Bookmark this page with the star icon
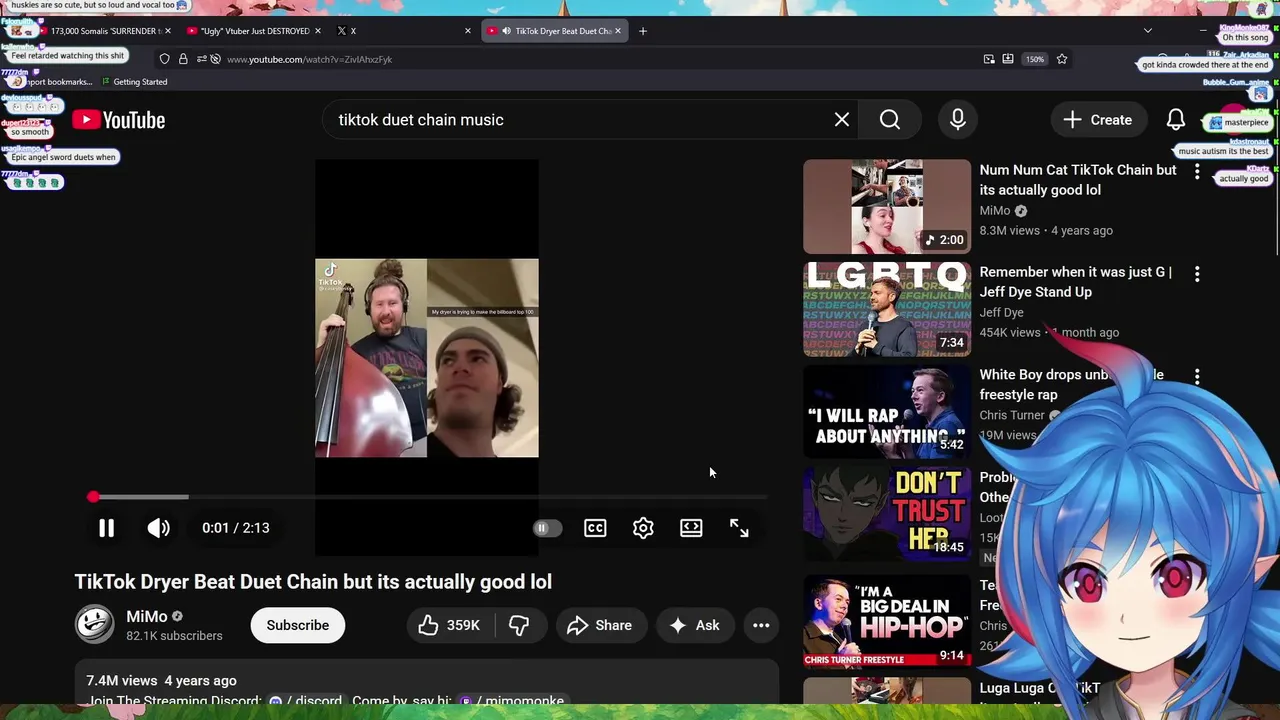This screenshot has height=720, width=1280. pos(1062,59)
